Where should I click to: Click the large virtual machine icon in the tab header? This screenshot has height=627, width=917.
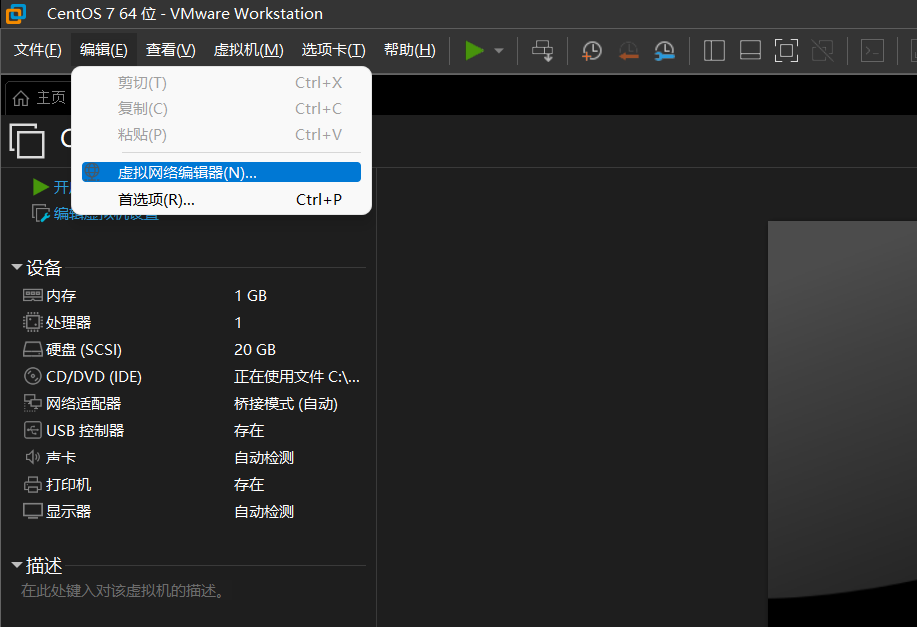27,140
